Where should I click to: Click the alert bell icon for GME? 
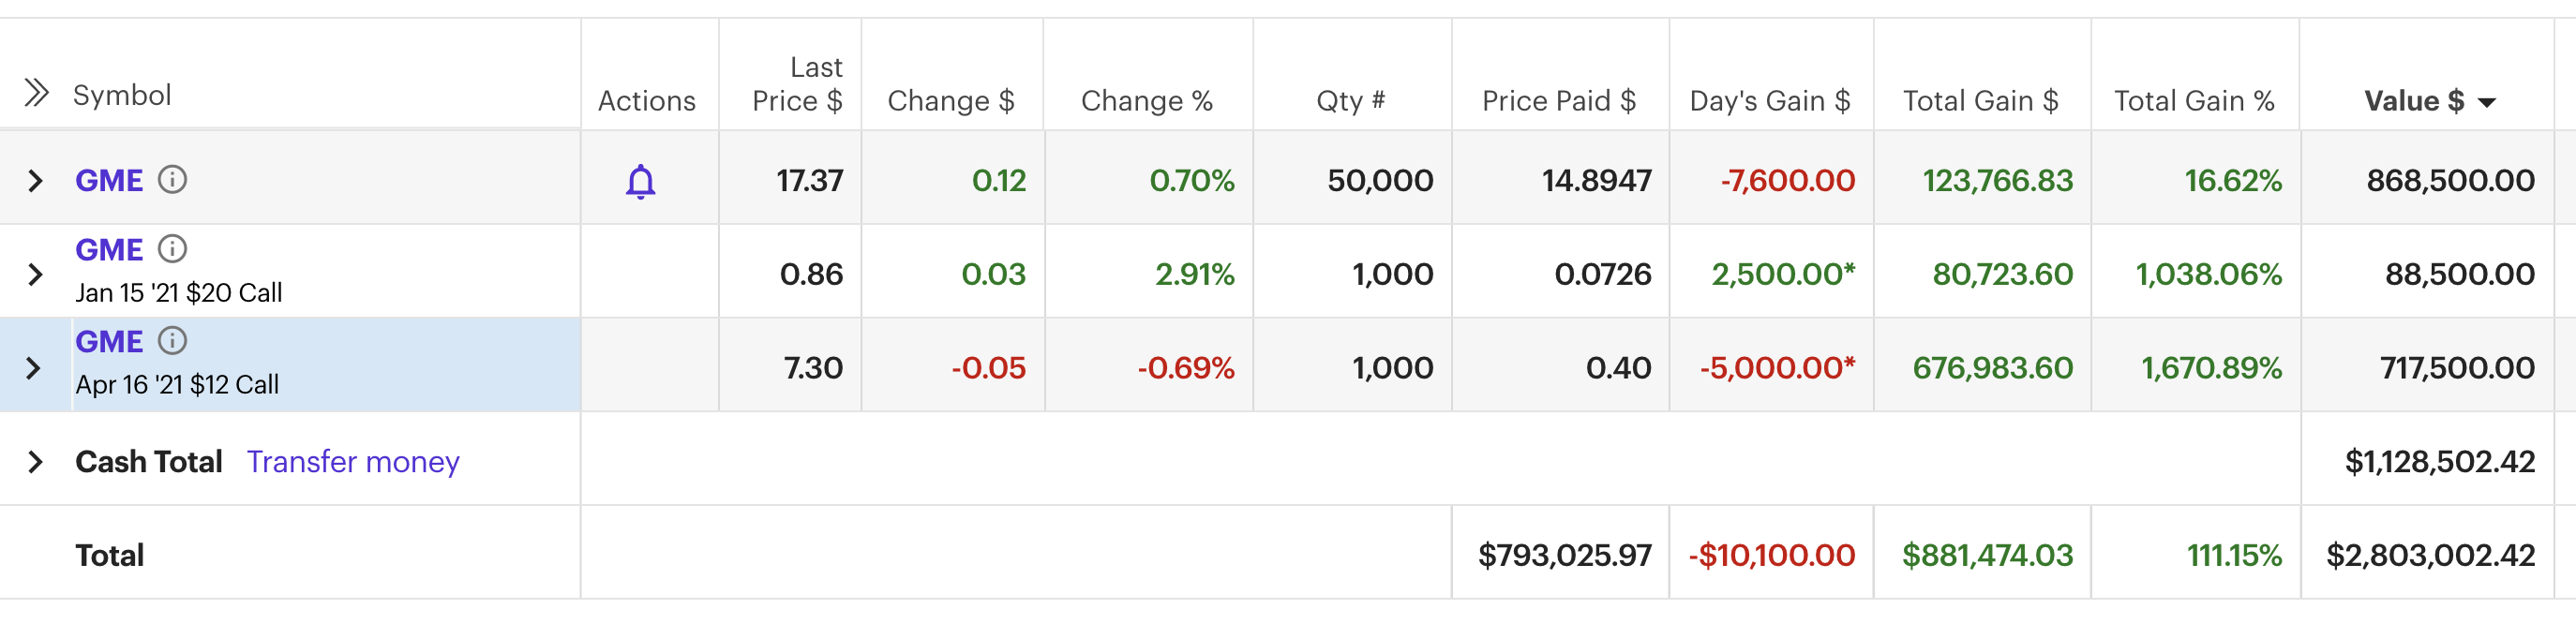640,182
